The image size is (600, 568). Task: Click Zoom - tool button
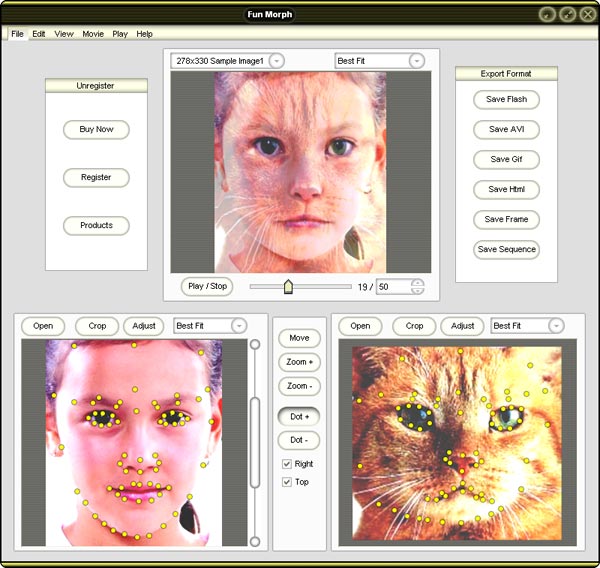299,386
